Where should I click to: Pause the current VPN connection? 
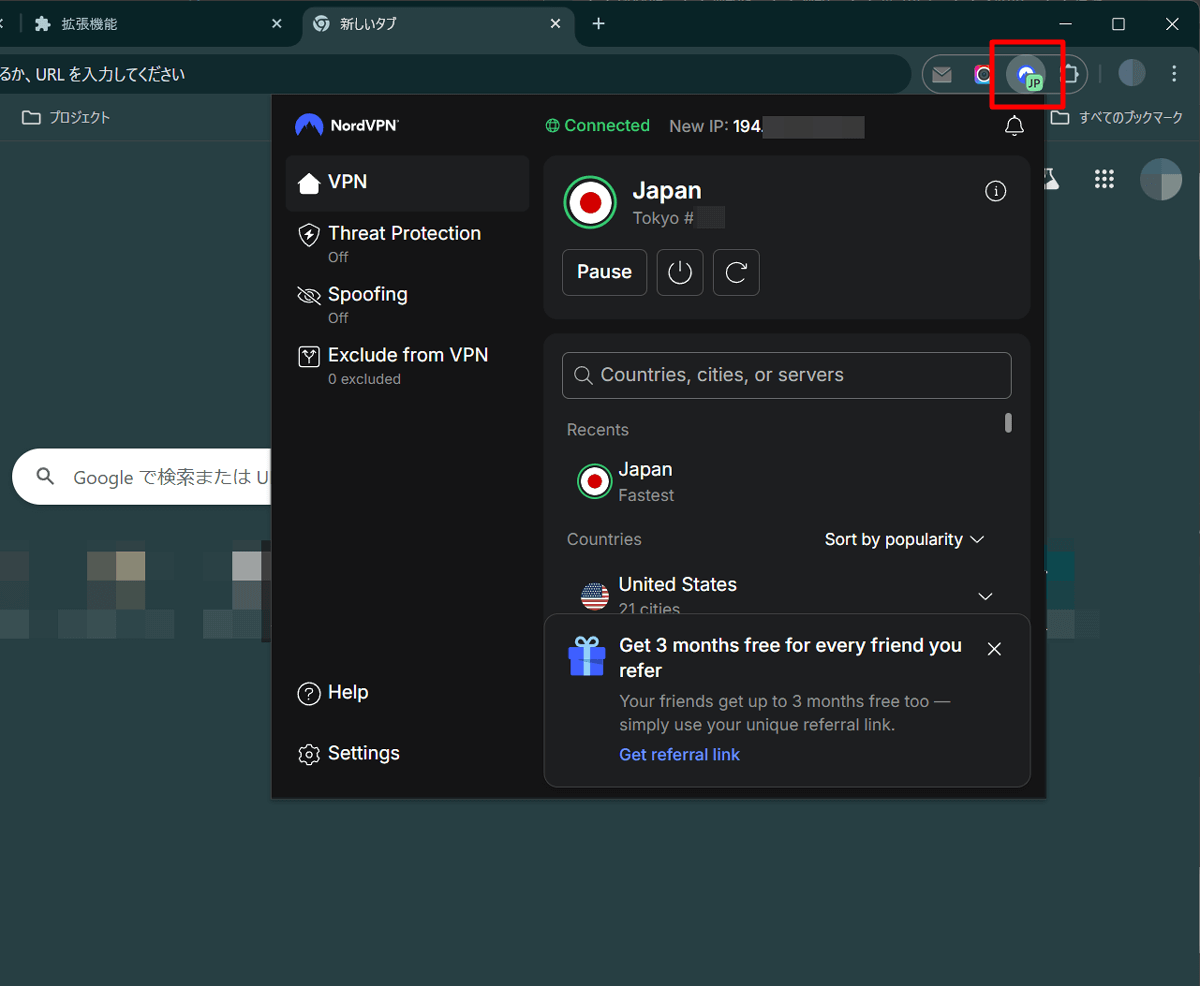(604, 271)
